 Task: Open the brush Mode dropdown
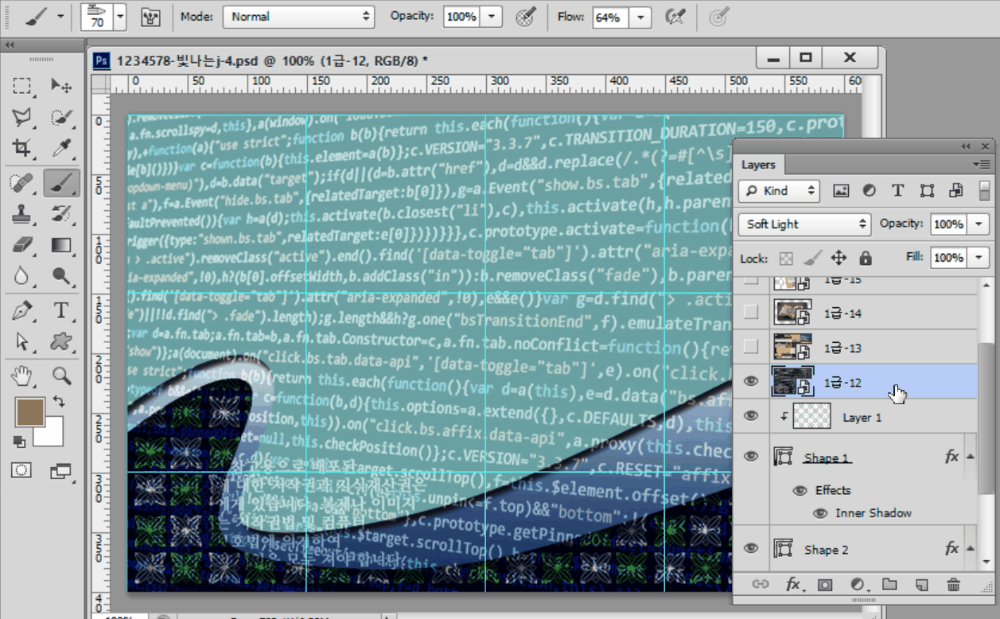tap(298, 17)
